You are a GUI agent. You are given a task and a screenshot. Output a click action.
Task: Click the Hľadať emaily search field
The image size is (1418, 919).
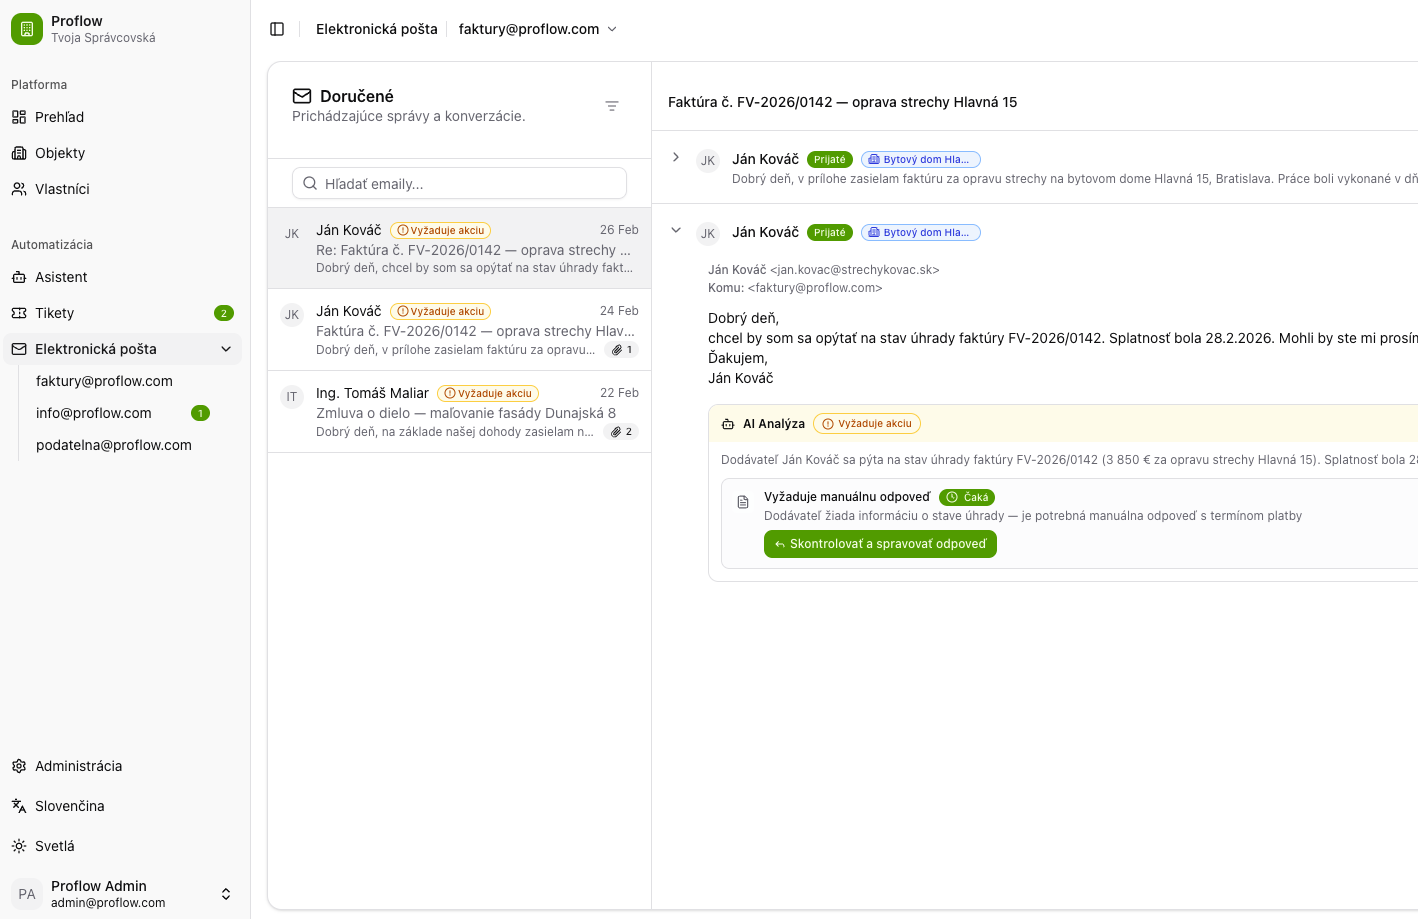[x=460, y=184]
